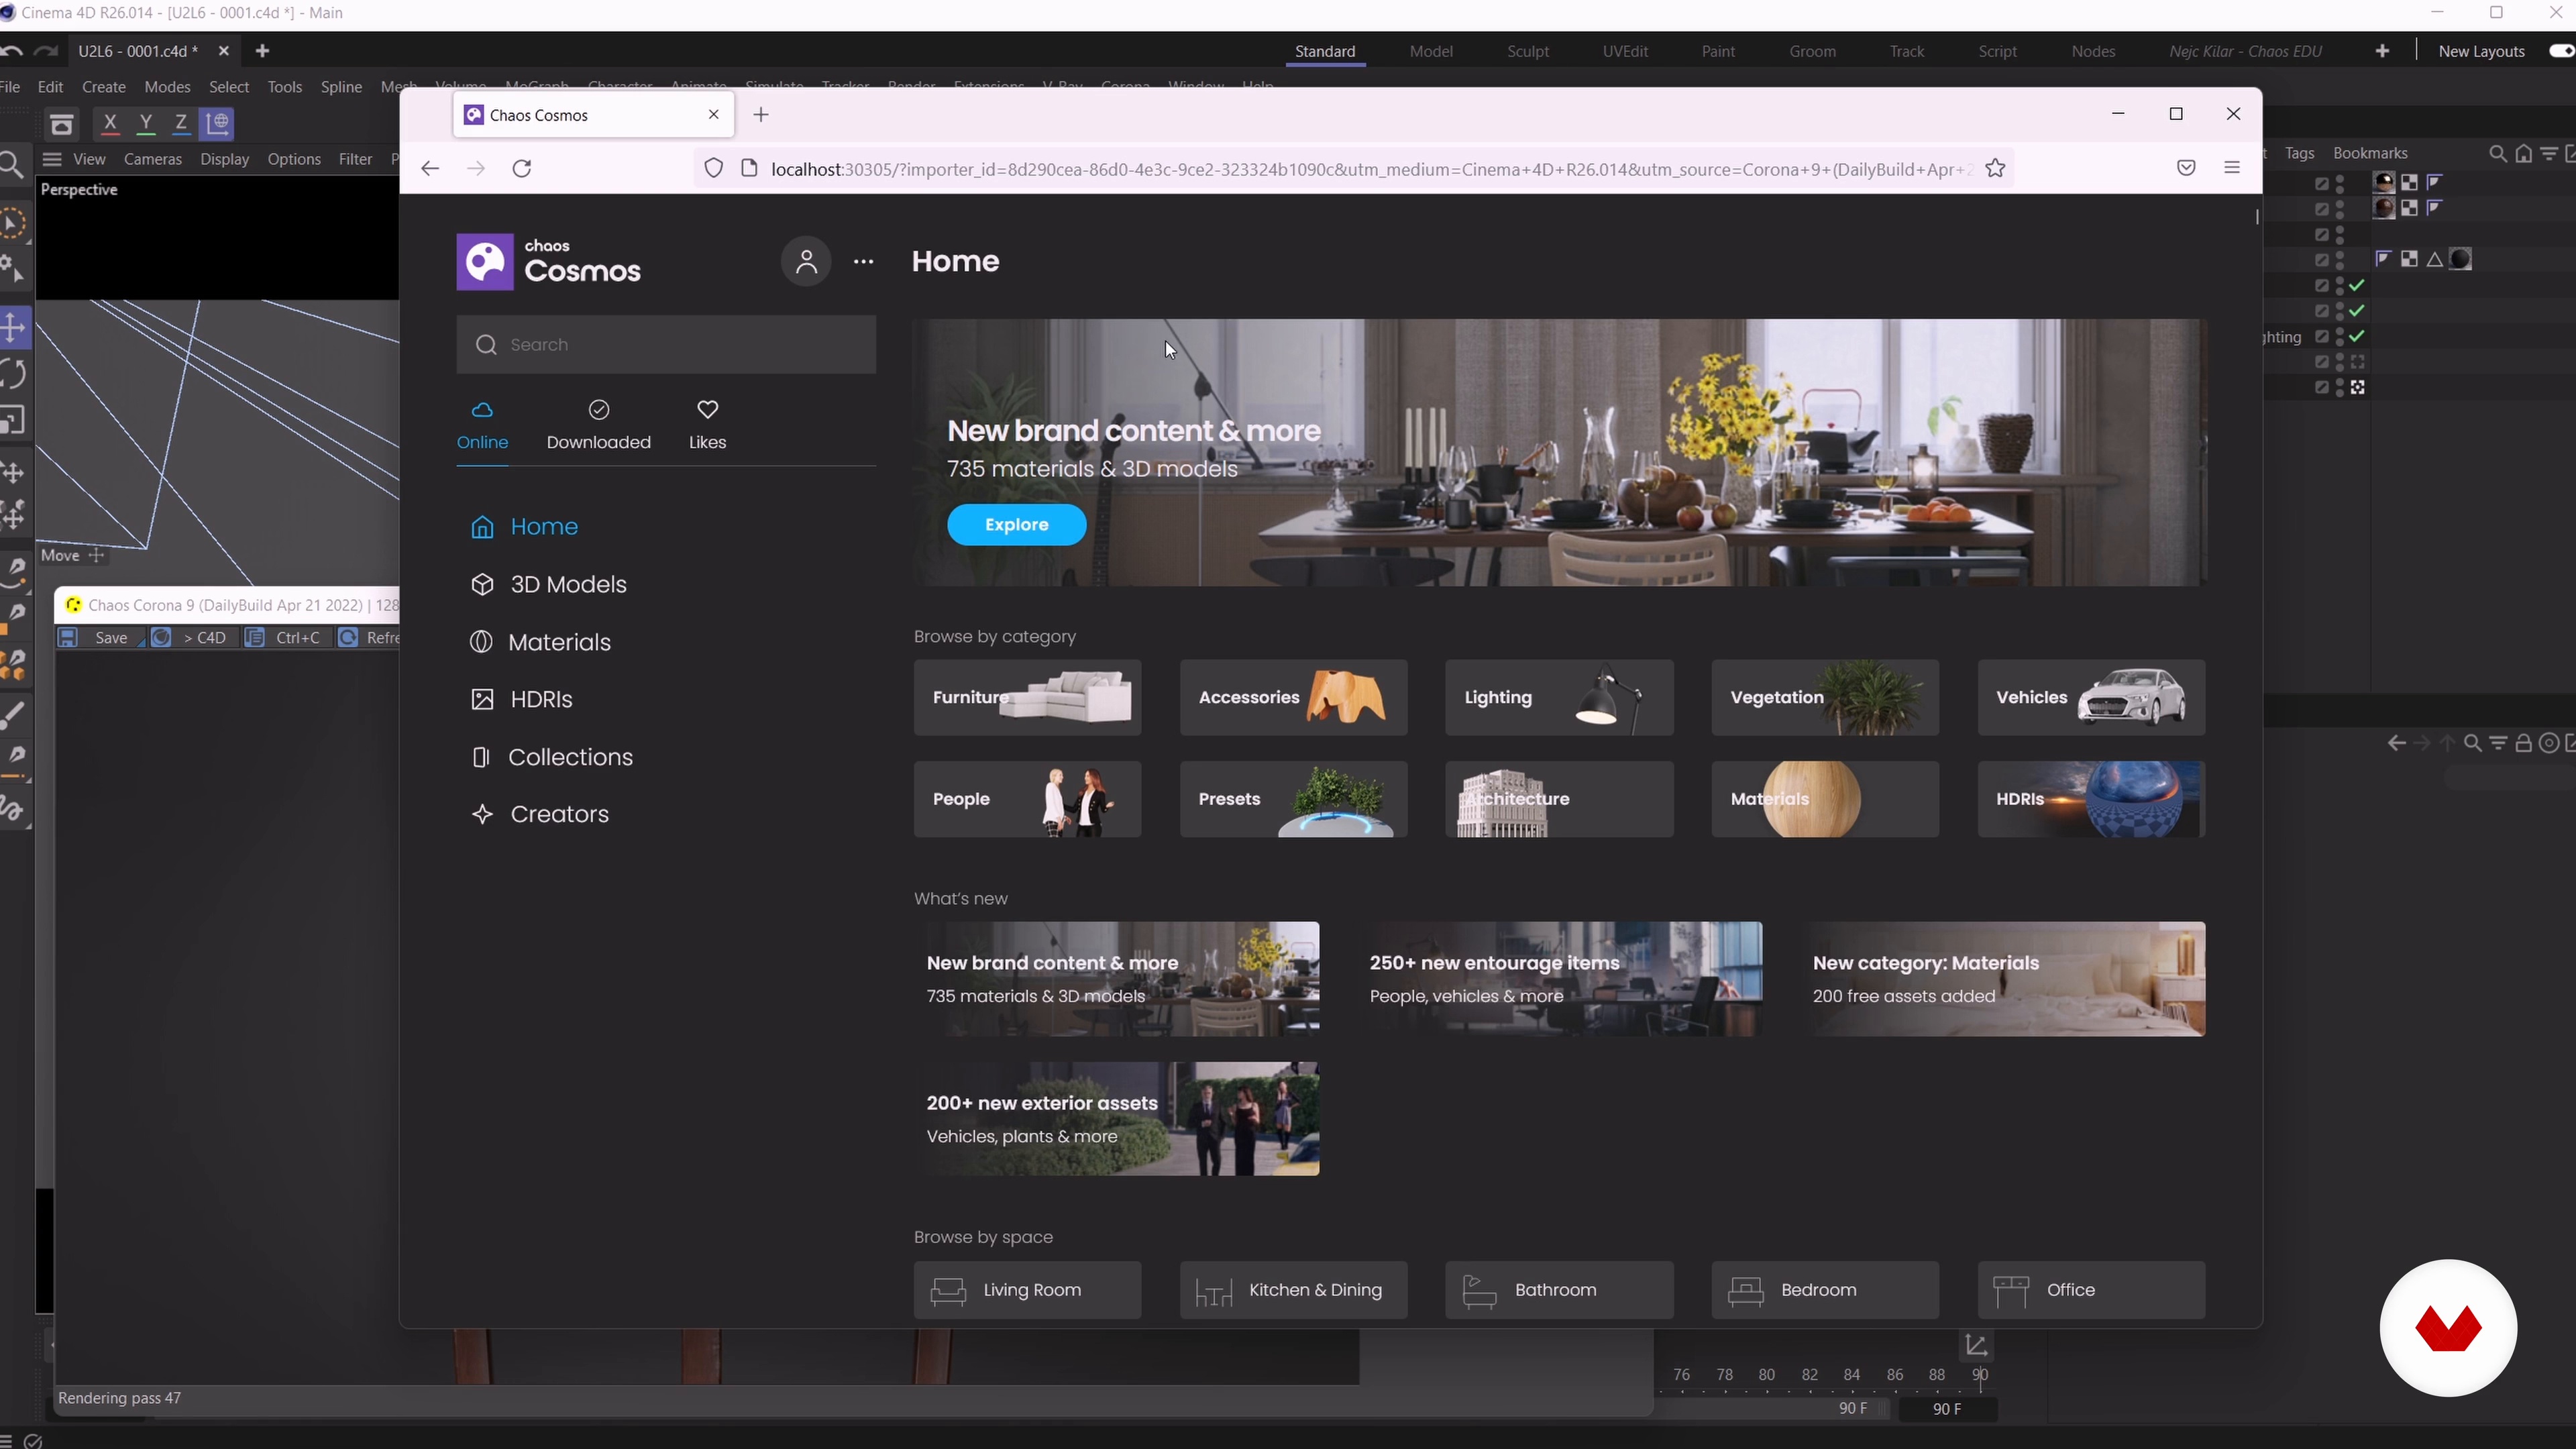Open Creators in Cosmos sidebar
The height and width of the screenshot is (1449, 2576).
(x=540, y=815)
